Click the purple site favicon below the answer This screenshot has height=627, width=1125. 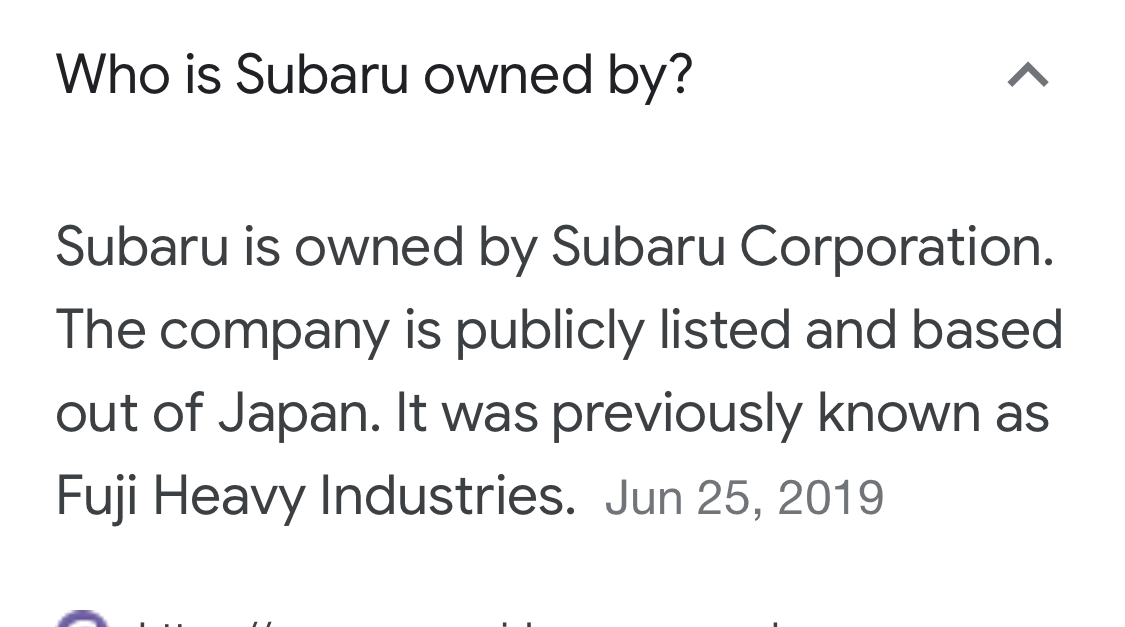tap(82, 618)
